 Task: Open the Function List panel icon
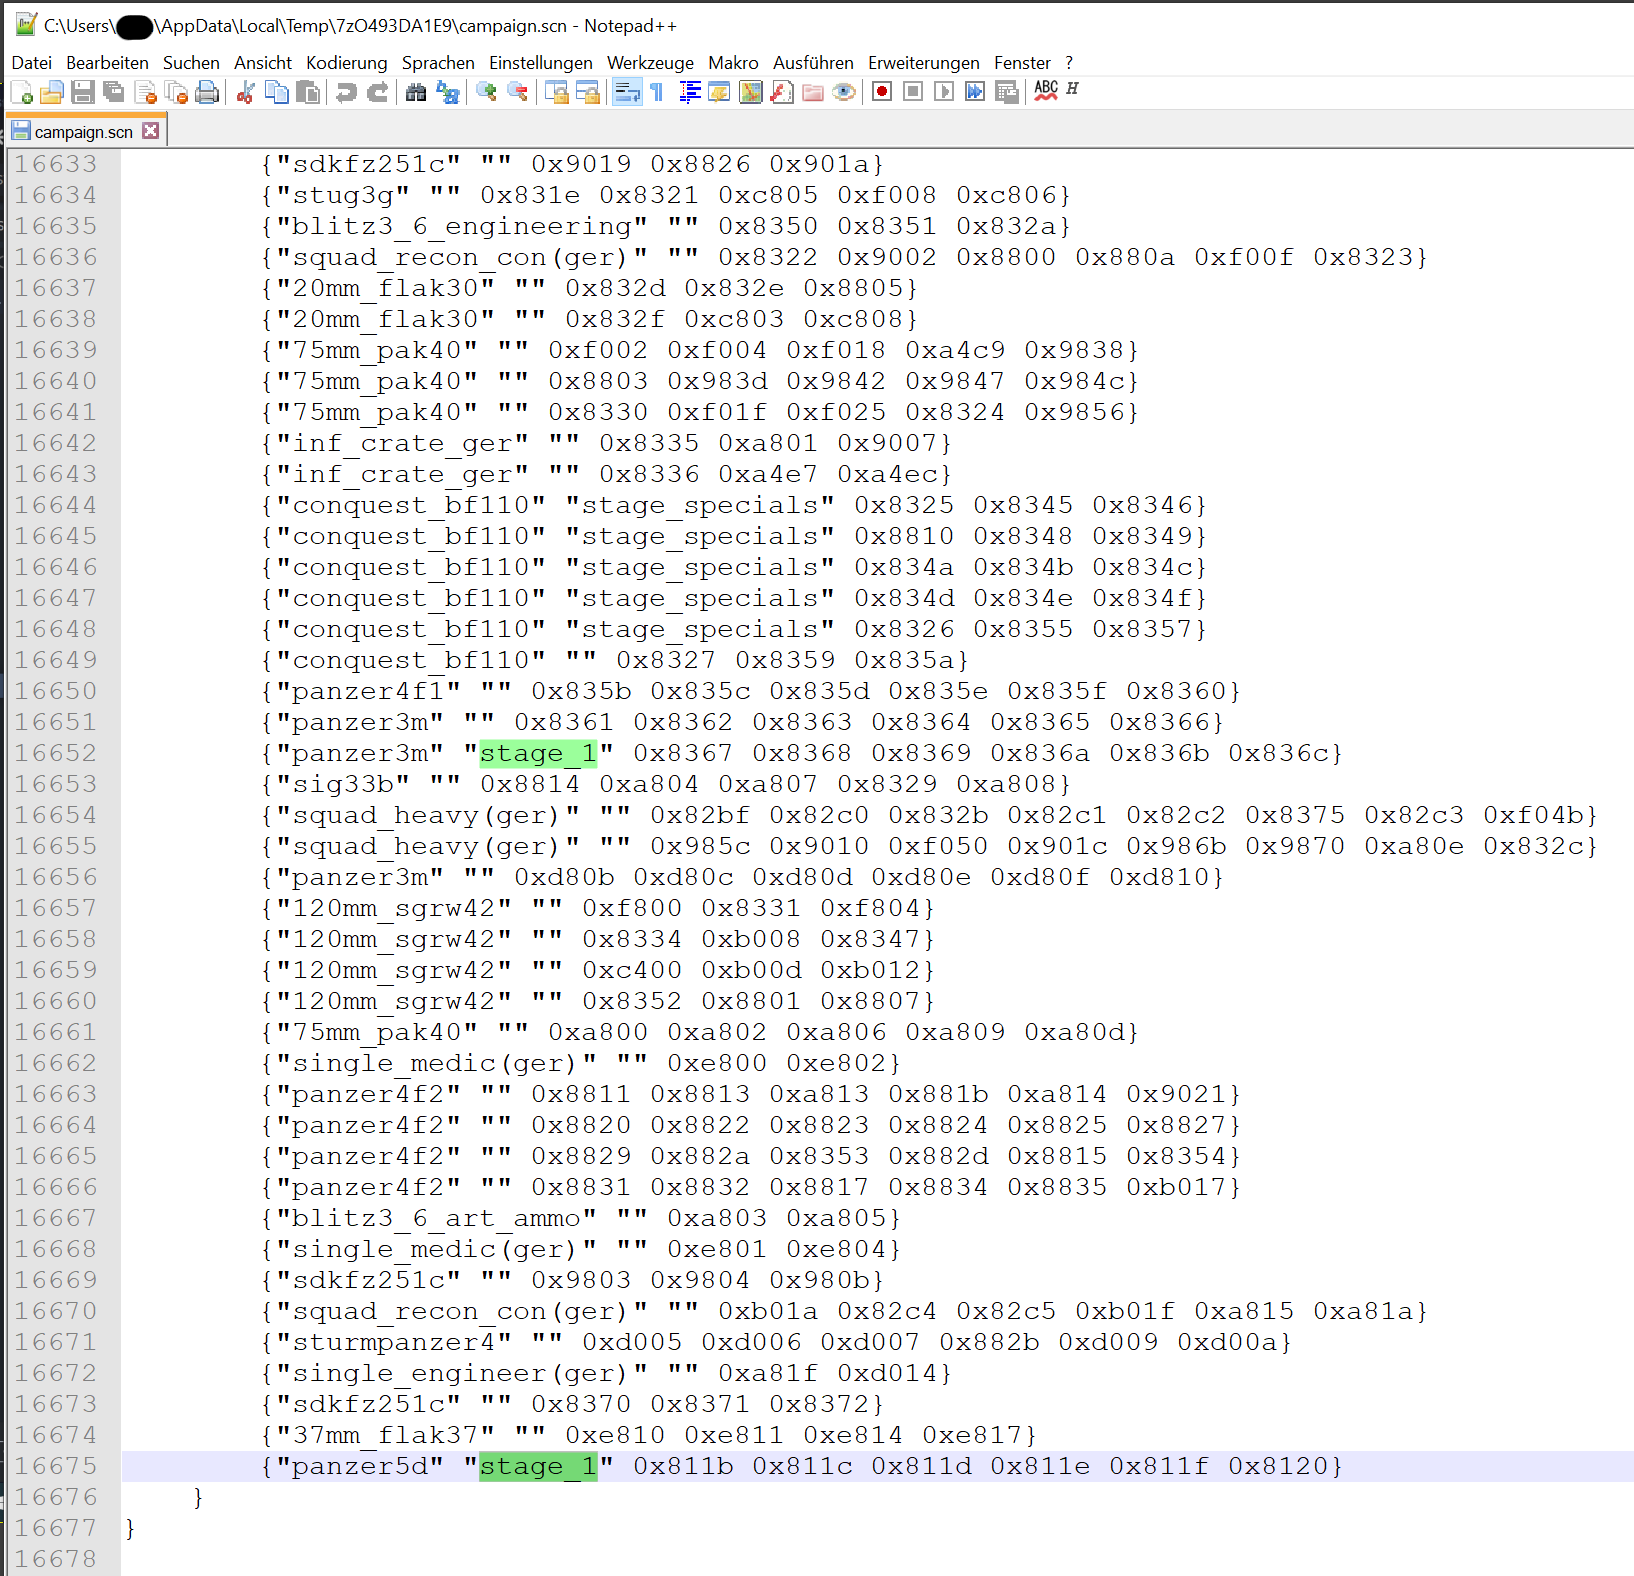coord(782,93)
